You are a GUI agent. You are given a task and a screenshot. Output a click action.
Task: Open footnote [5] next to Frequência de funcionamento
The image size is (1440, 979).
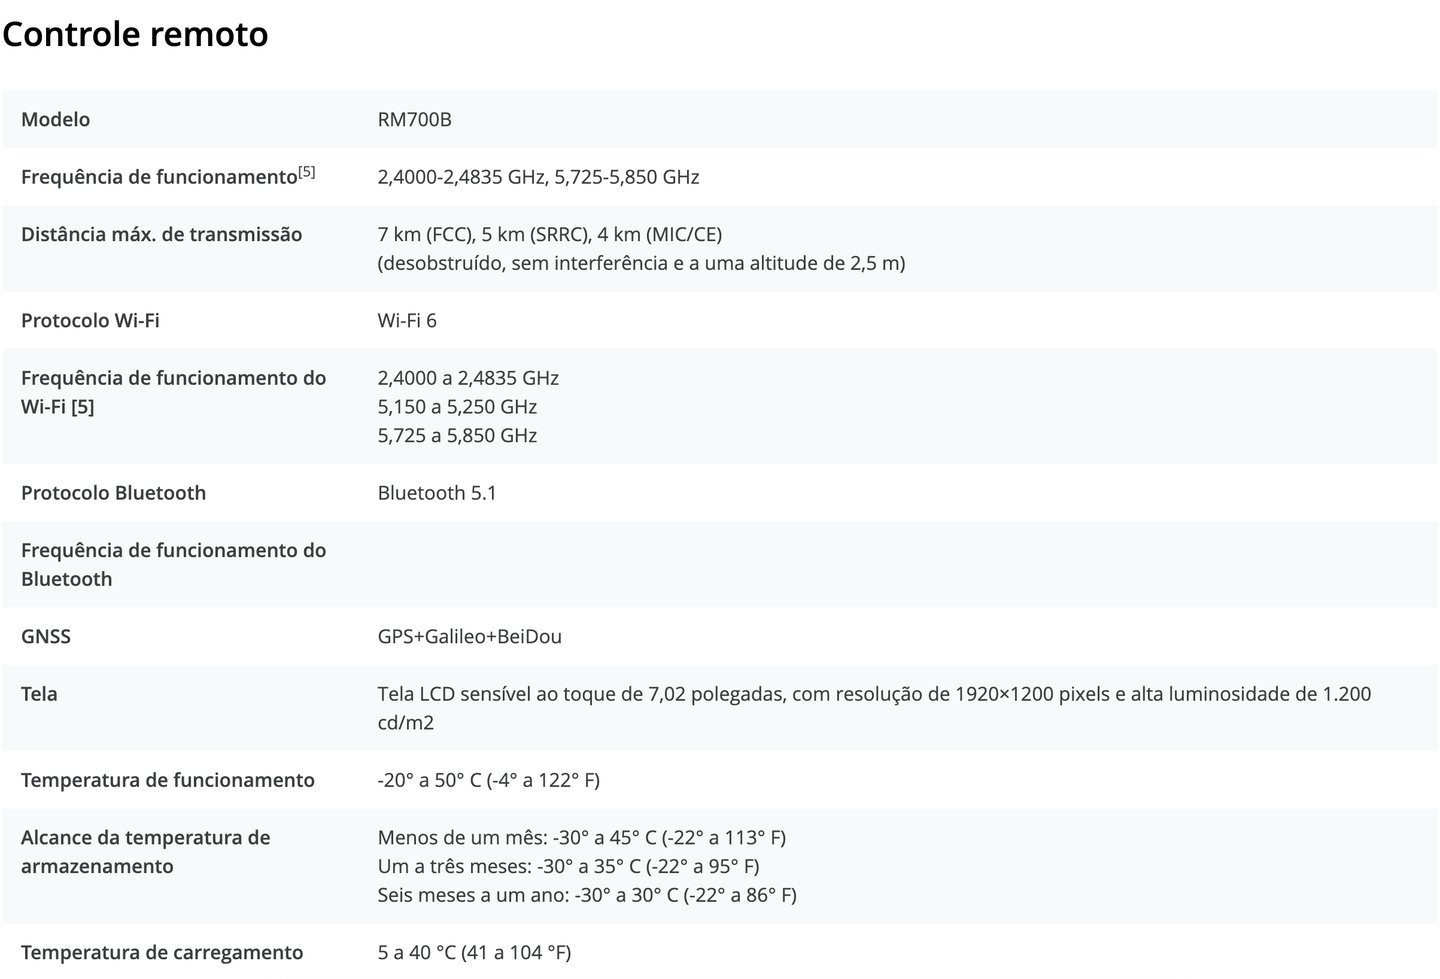(x=307, y=172)
